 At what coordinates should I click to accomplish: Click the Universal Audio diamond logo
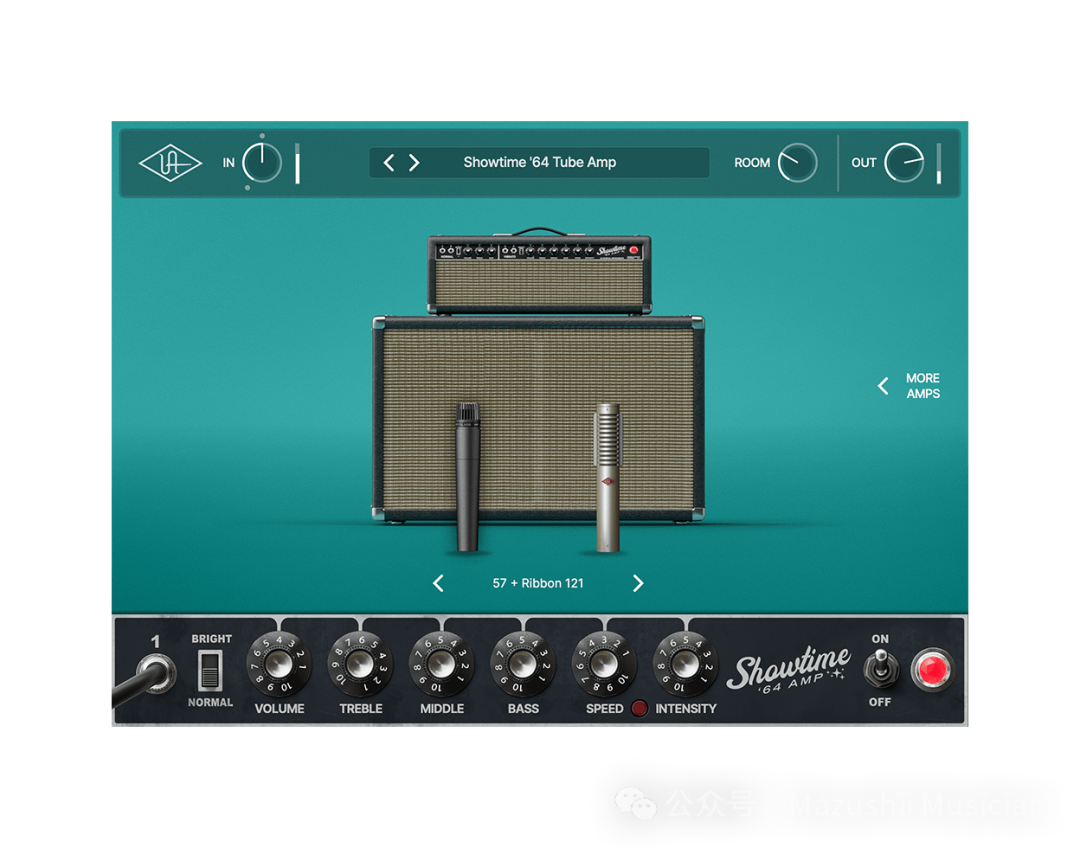[170, 163]
